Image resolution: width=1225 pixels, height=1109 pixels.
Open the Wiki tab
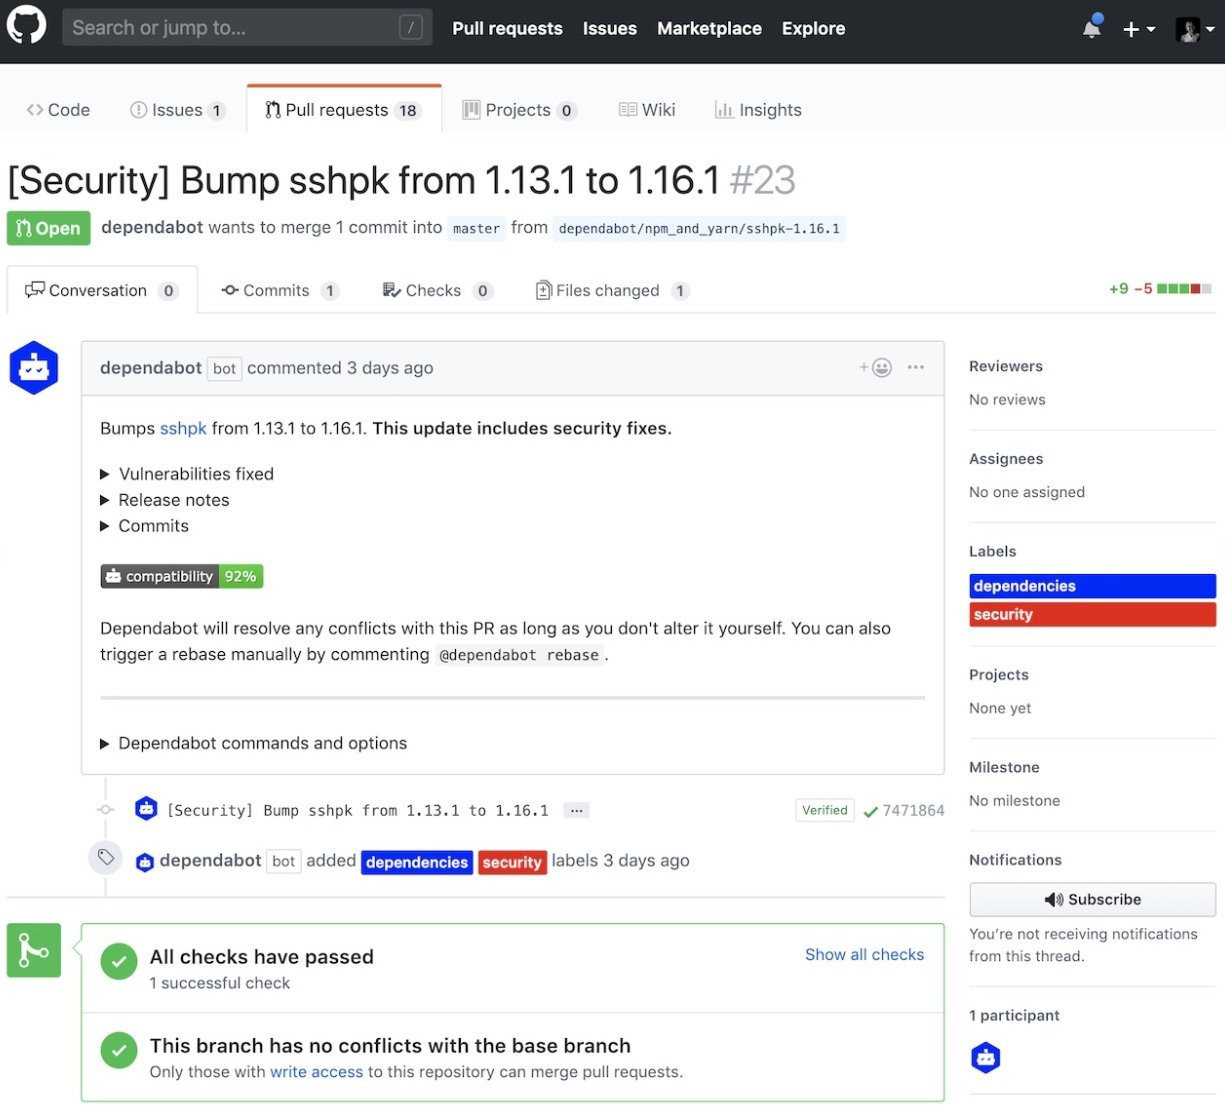click(x=647, y=110)
